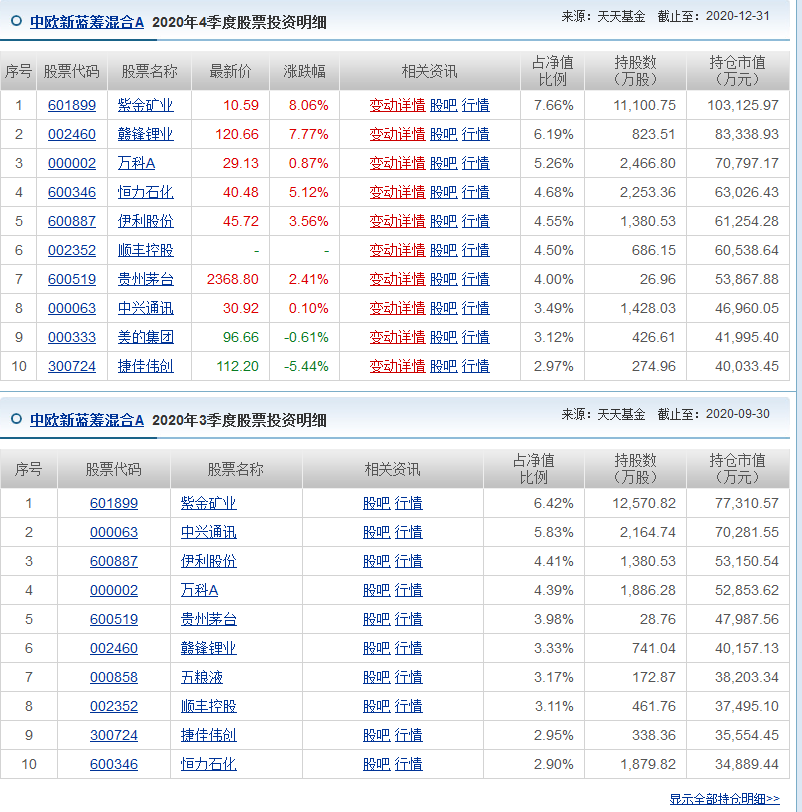Open stock code 000858
The height and width of the screenshot is (812, 802).
click(114, 677)
